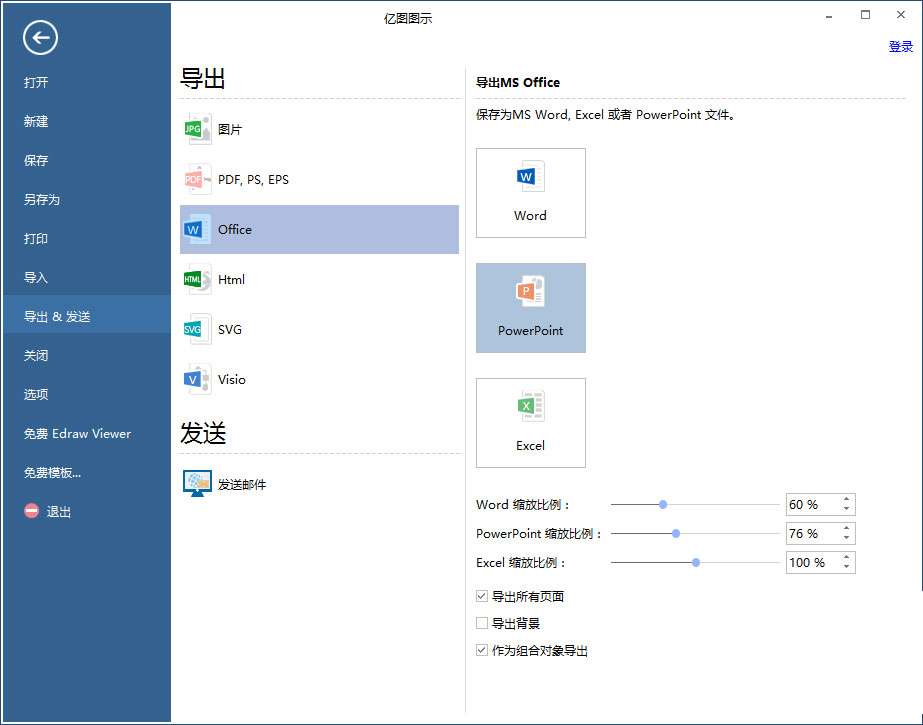Click the back arrow to return

(39, 37)
